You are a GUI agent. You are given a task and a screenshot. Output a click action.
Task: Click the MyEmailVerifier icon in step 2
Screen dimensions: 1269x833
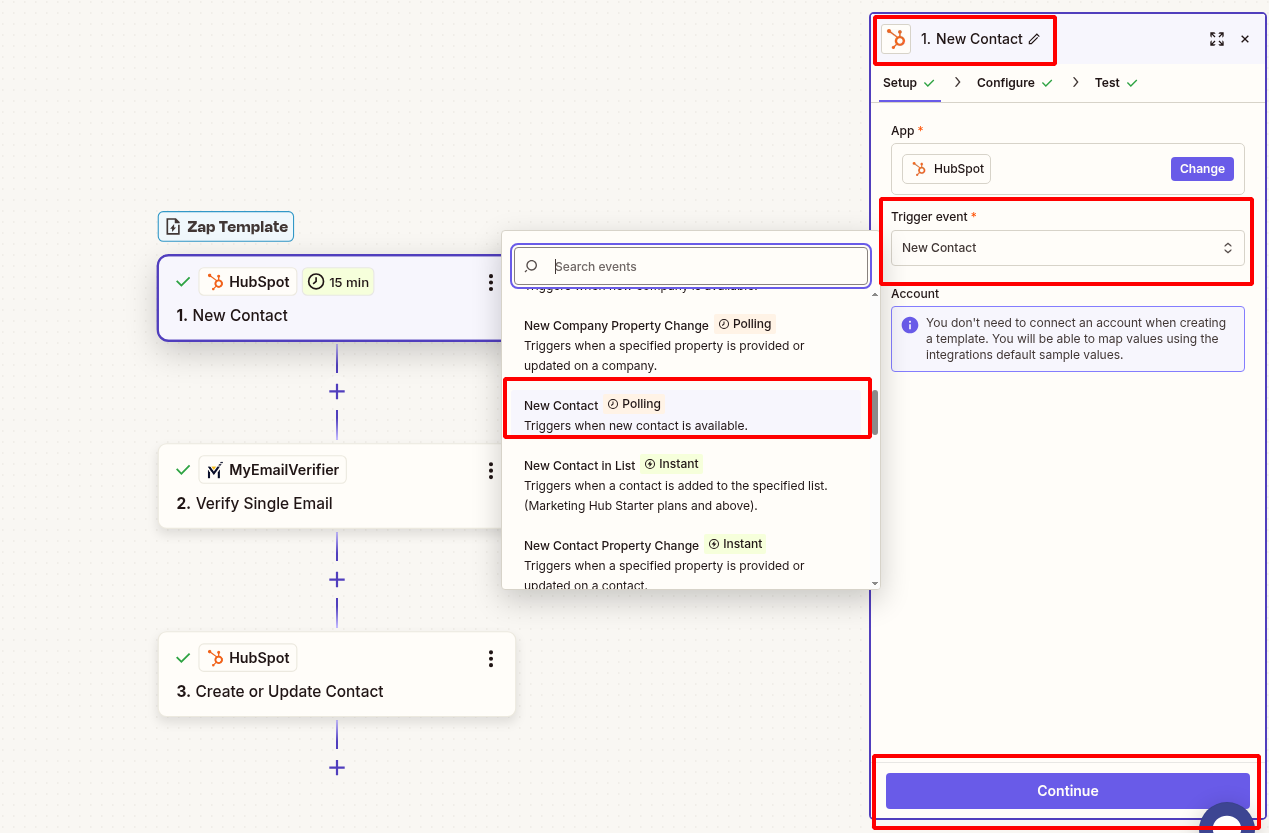click(211, 469)
